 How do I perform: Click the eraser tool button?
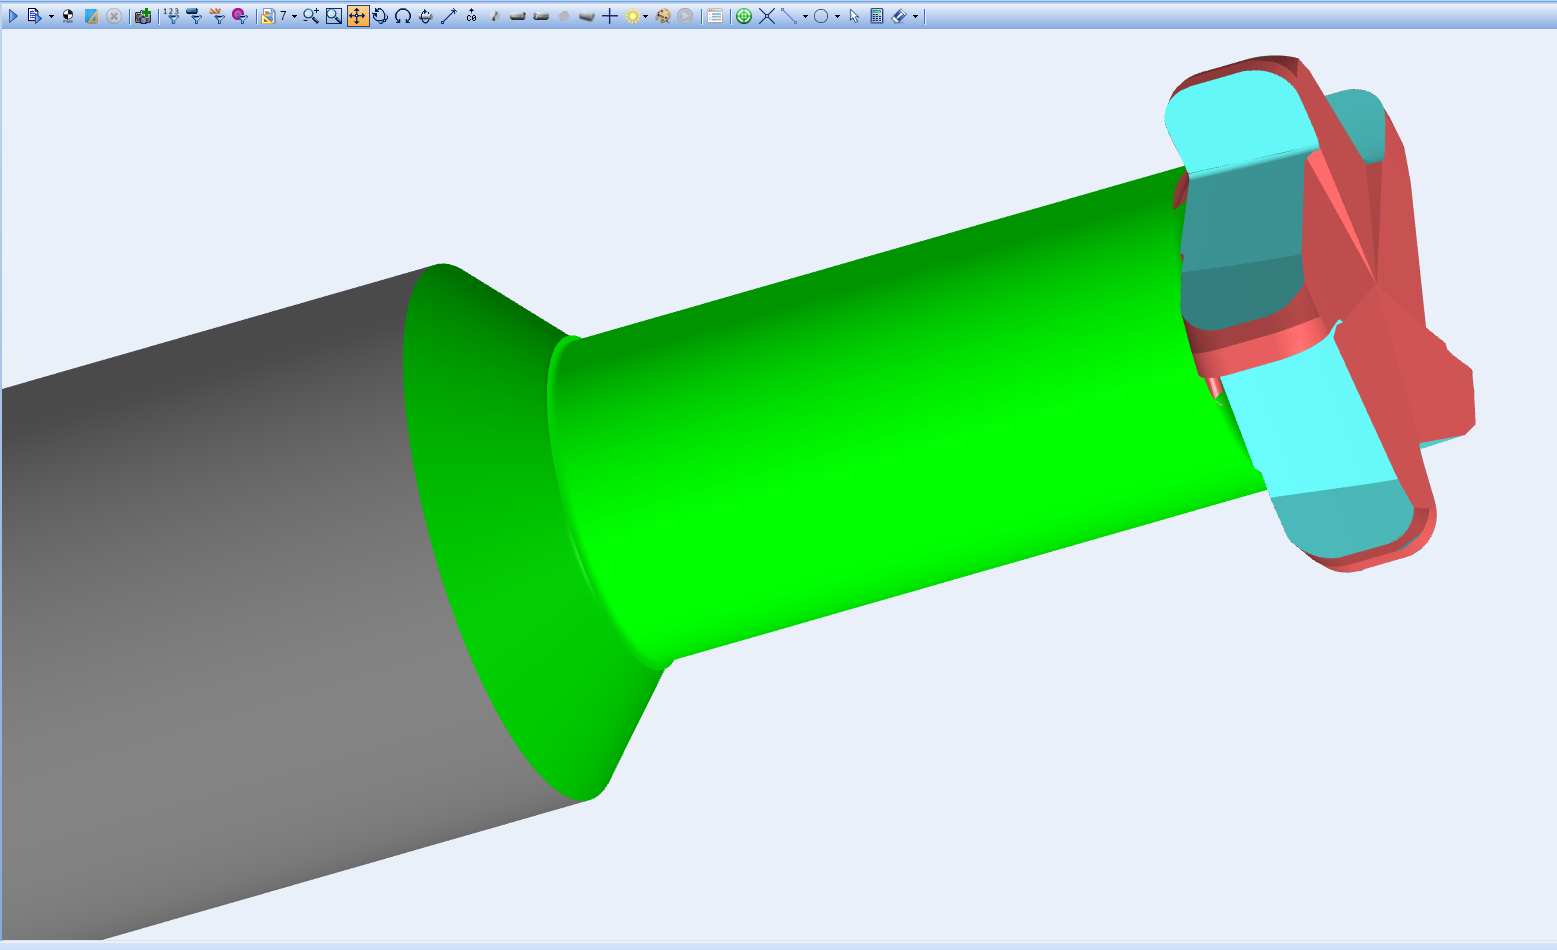[x=899, y=16]
